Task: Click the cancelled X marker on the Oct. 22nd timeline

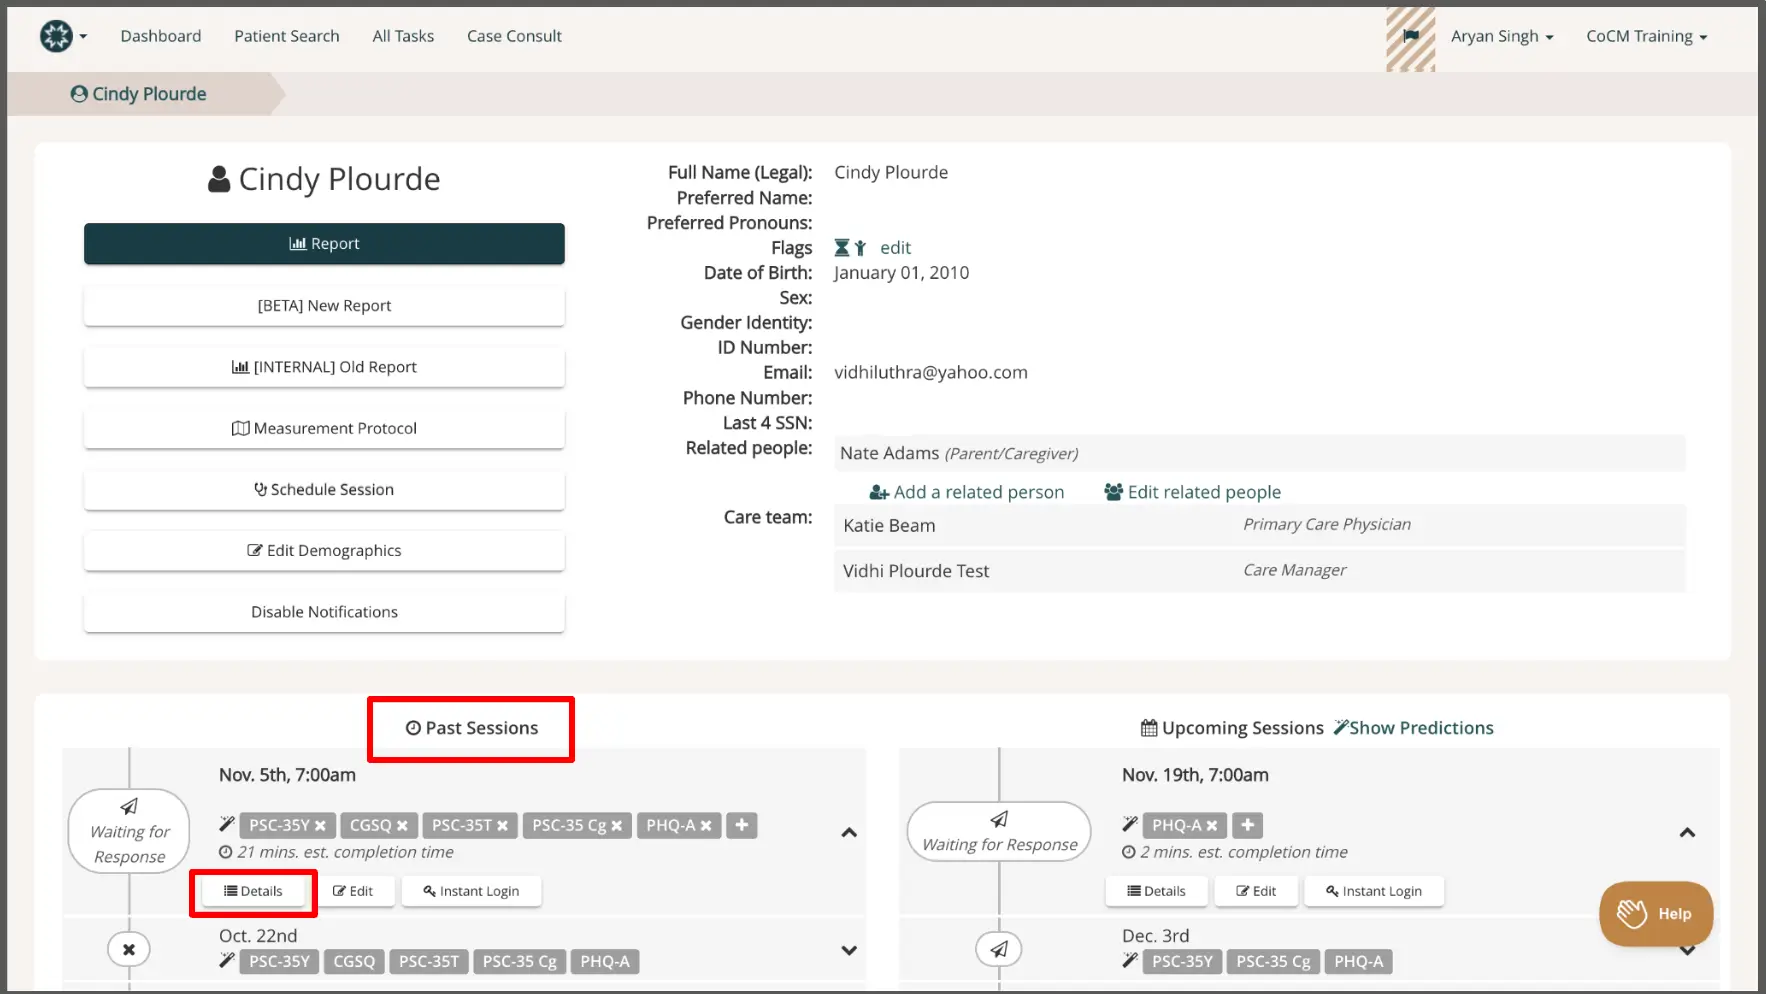Action: [x=128, y=949]
